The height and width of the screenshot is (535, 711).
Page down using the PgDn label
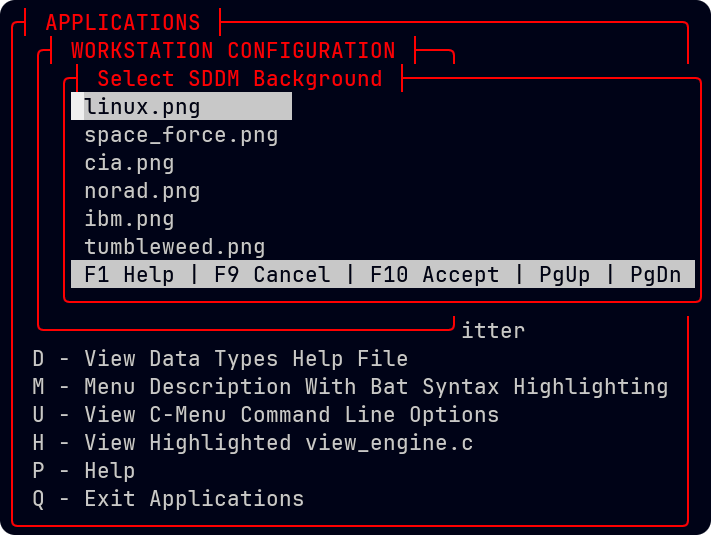655,275
